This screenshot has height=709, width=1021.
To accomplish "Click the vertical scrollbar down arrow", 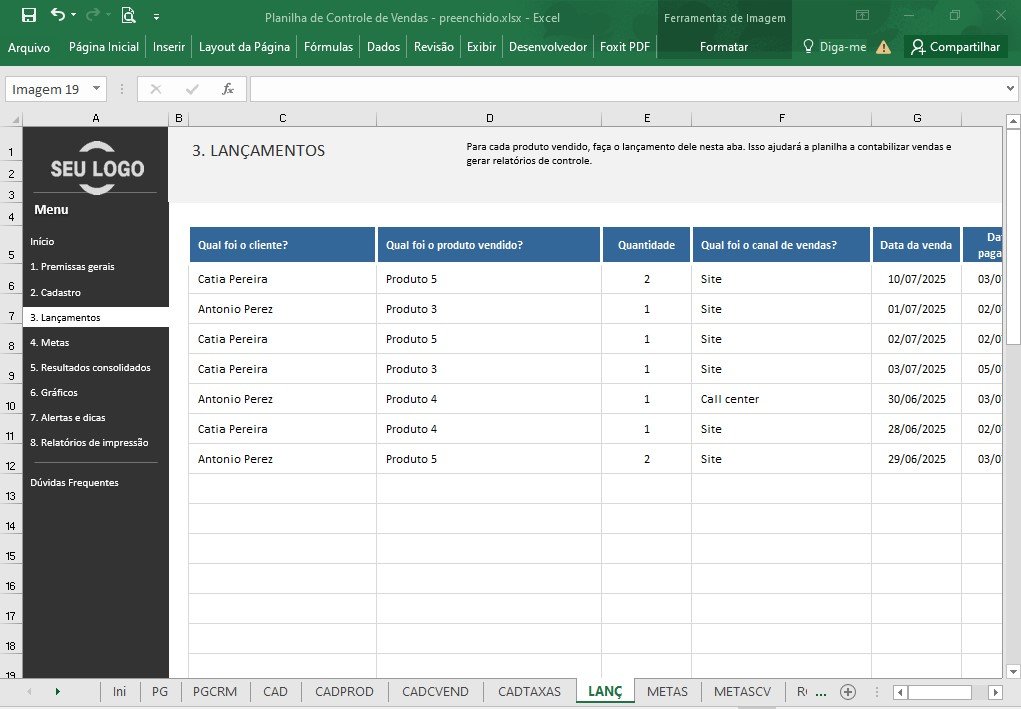I will point(1013,671).
